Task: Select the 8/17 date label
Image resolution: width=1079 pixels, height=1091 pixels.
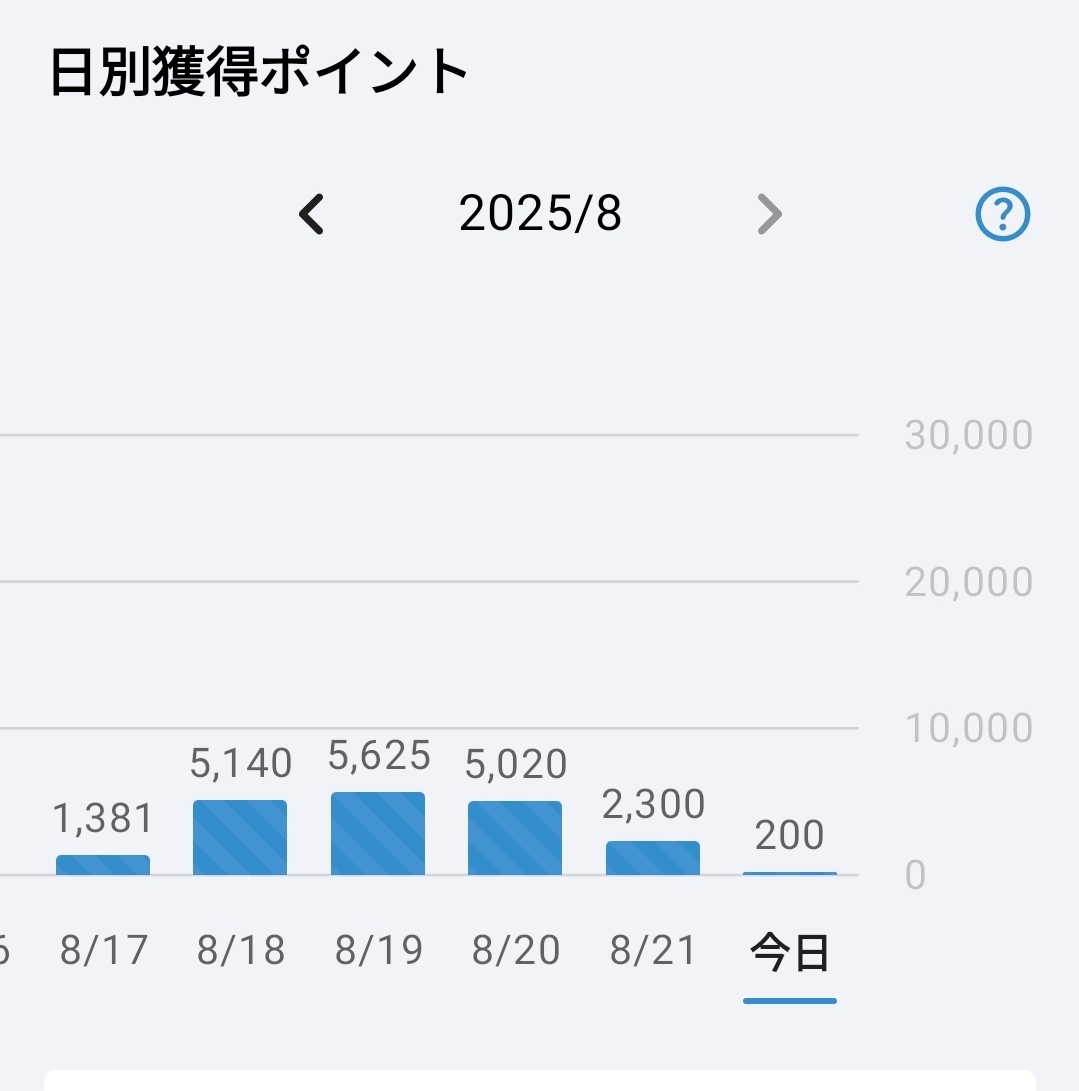Action: pos(104,951)
